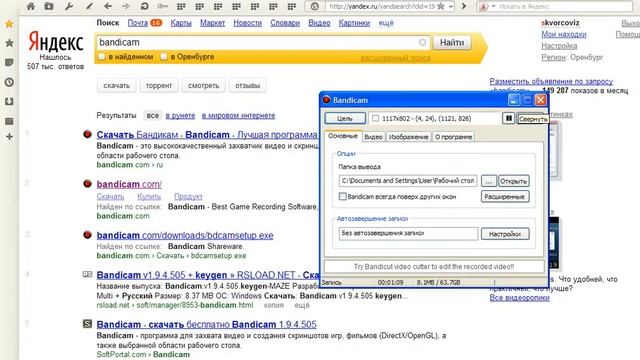Click the pencil edit icon in browser toolbar
The height and width of the screenshot is (360, 640).
coord(89,6)
